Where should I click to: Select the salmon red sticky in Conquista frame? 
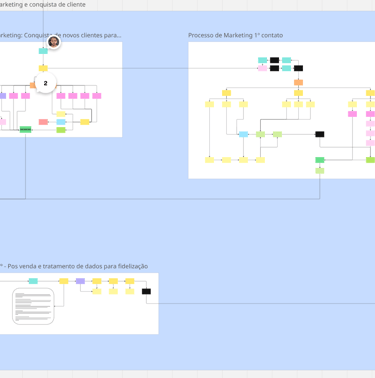[43, 122]
